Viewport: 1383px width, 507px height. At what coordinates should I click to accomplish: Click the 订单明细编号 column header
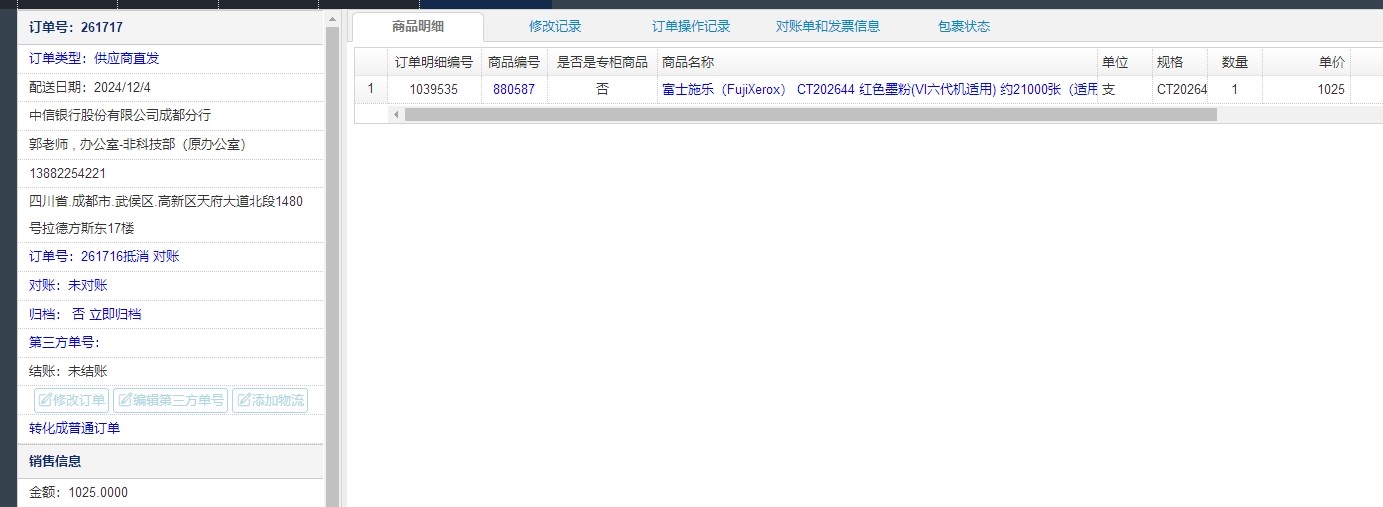(434, 62)
